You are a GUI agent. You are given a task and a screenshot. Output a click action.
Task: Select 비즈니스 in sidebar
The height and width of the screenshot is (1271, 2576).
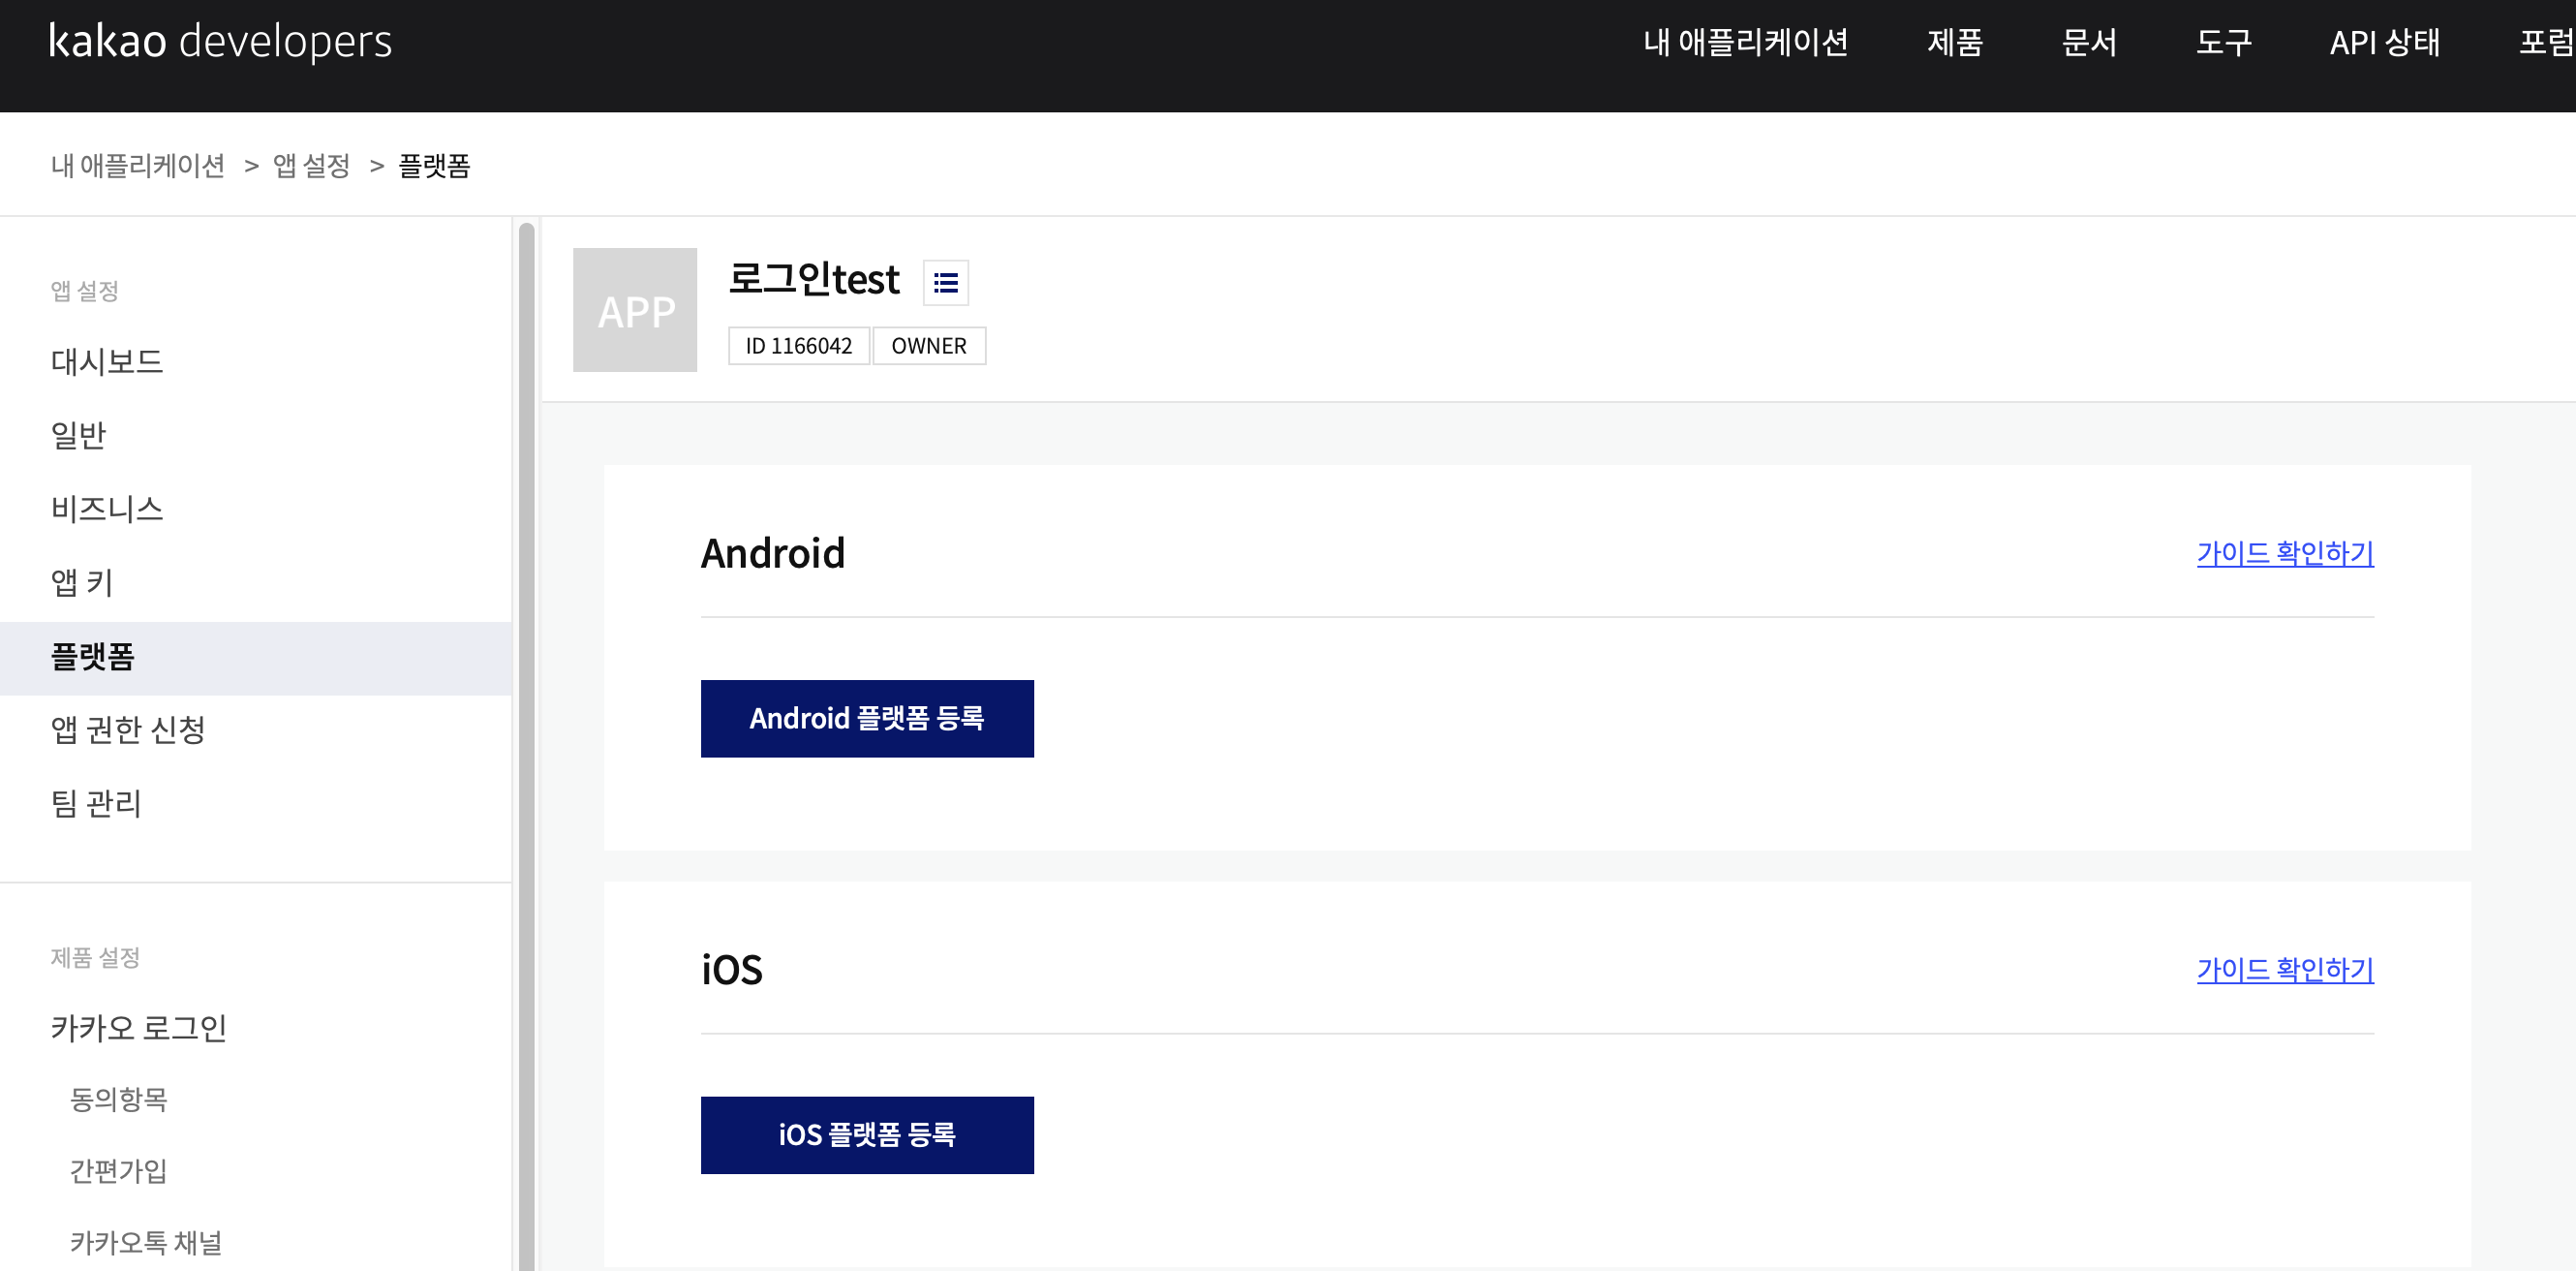click(x=107, y=509)
